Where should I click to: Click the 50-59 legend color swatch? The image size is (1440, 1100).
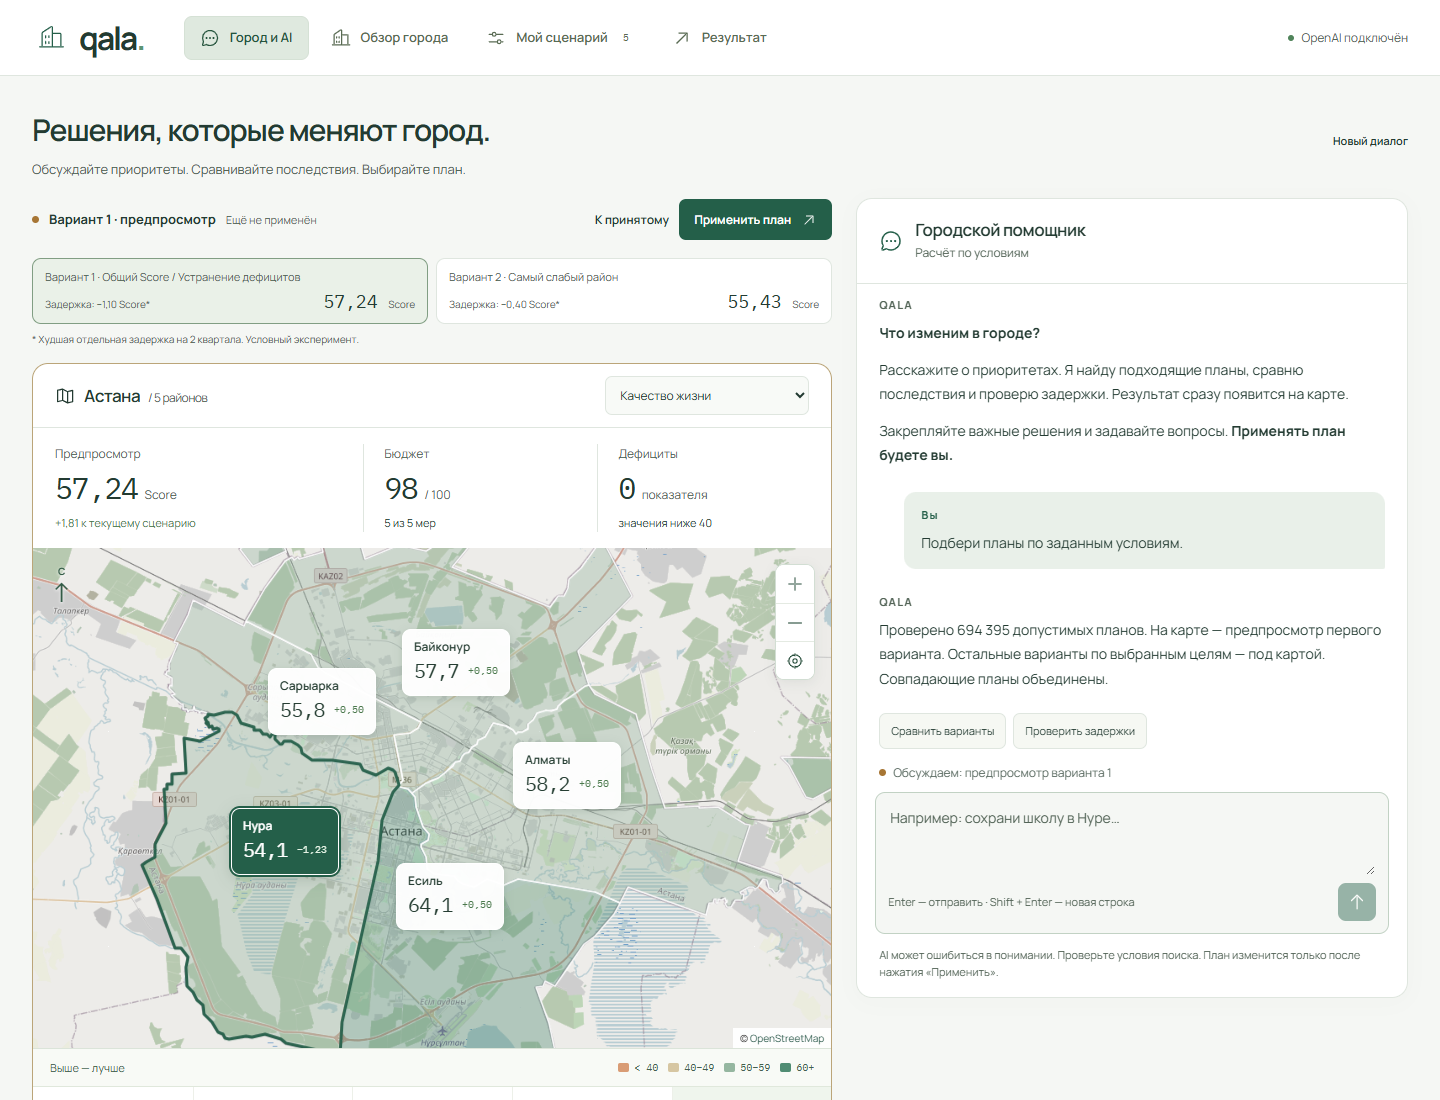(730, 1068)
